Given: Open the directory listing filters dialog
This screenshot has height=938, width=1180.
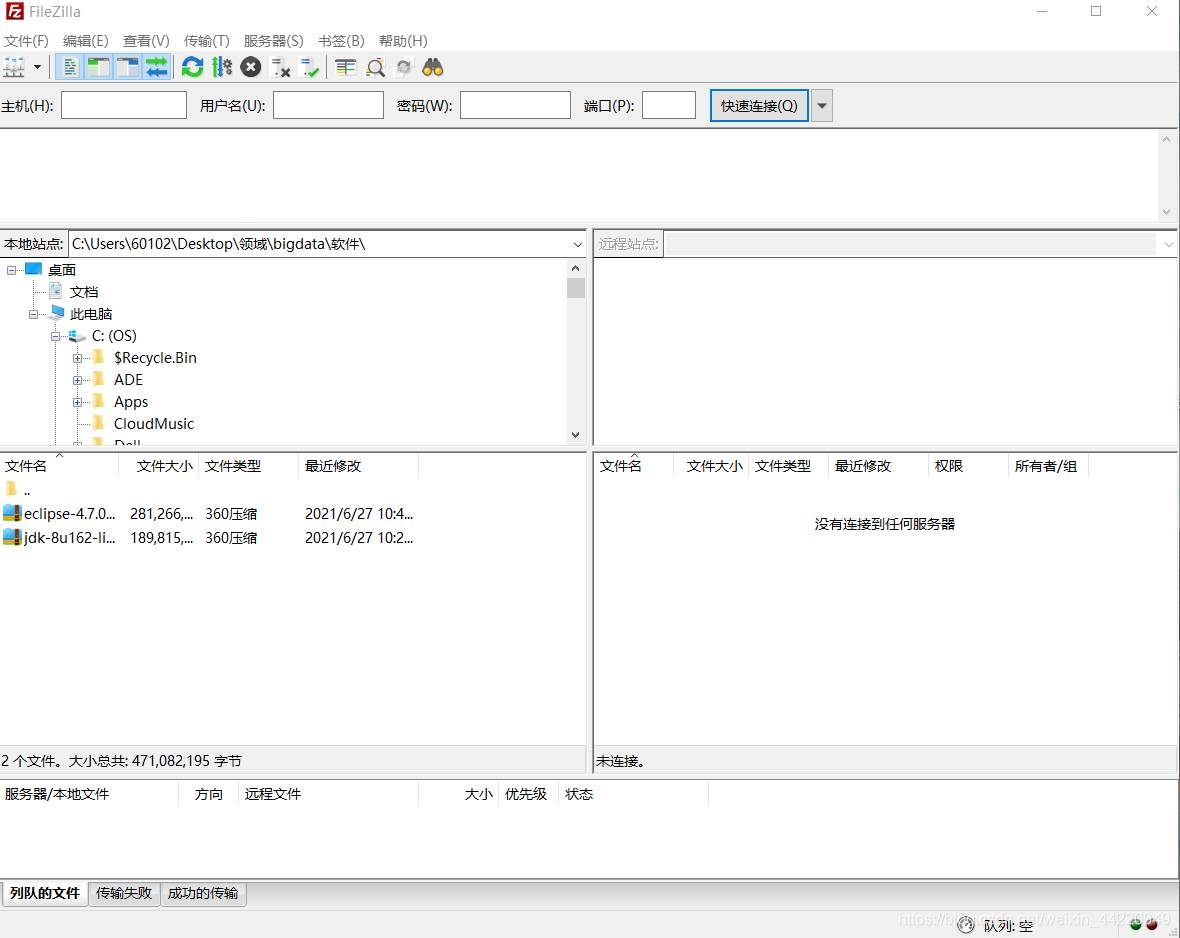Looking at the screenshot, I should click(345, 68).
